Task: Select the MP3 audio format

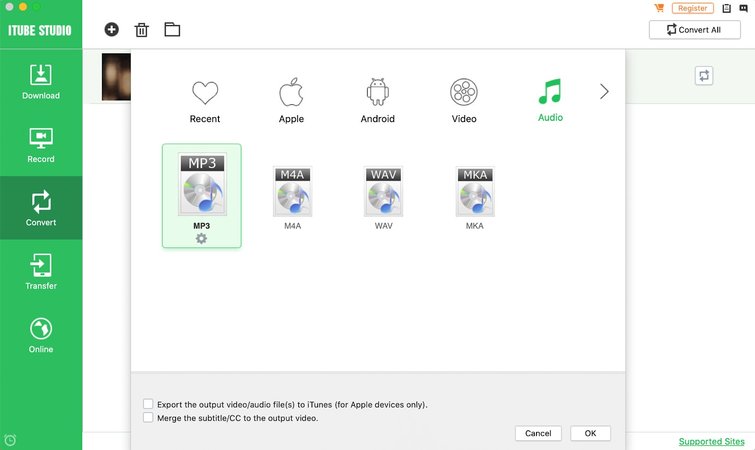Action: pos(202,196)
